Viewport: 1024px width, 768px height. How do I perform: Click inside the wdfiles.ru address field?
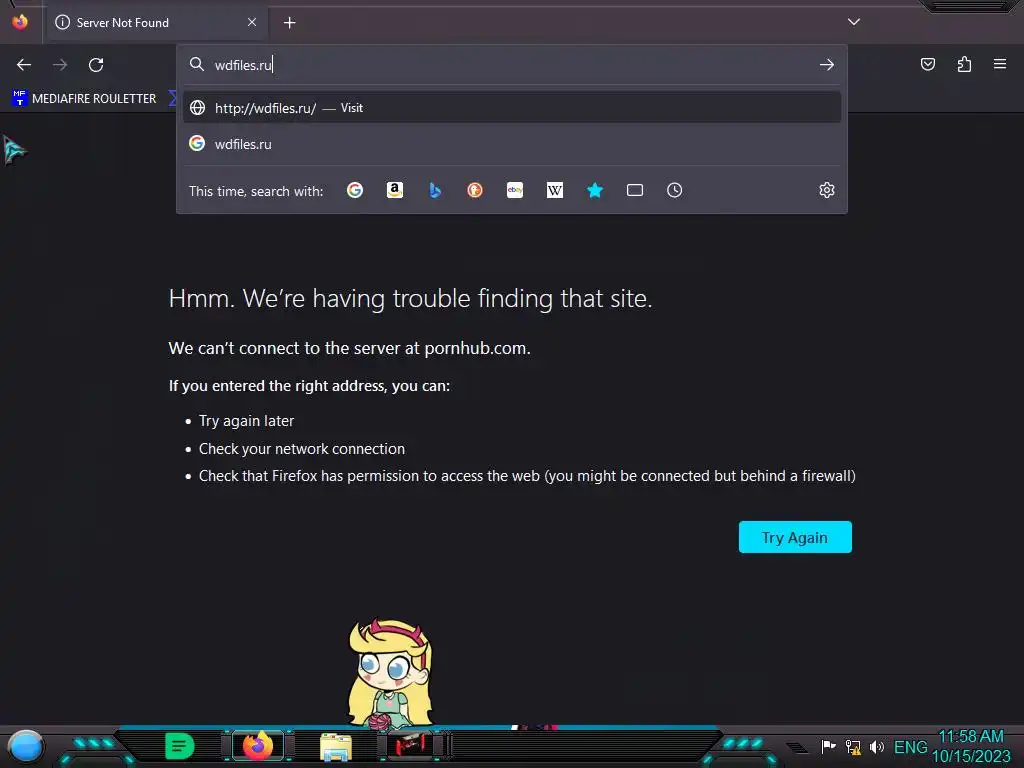click(511, 65)
